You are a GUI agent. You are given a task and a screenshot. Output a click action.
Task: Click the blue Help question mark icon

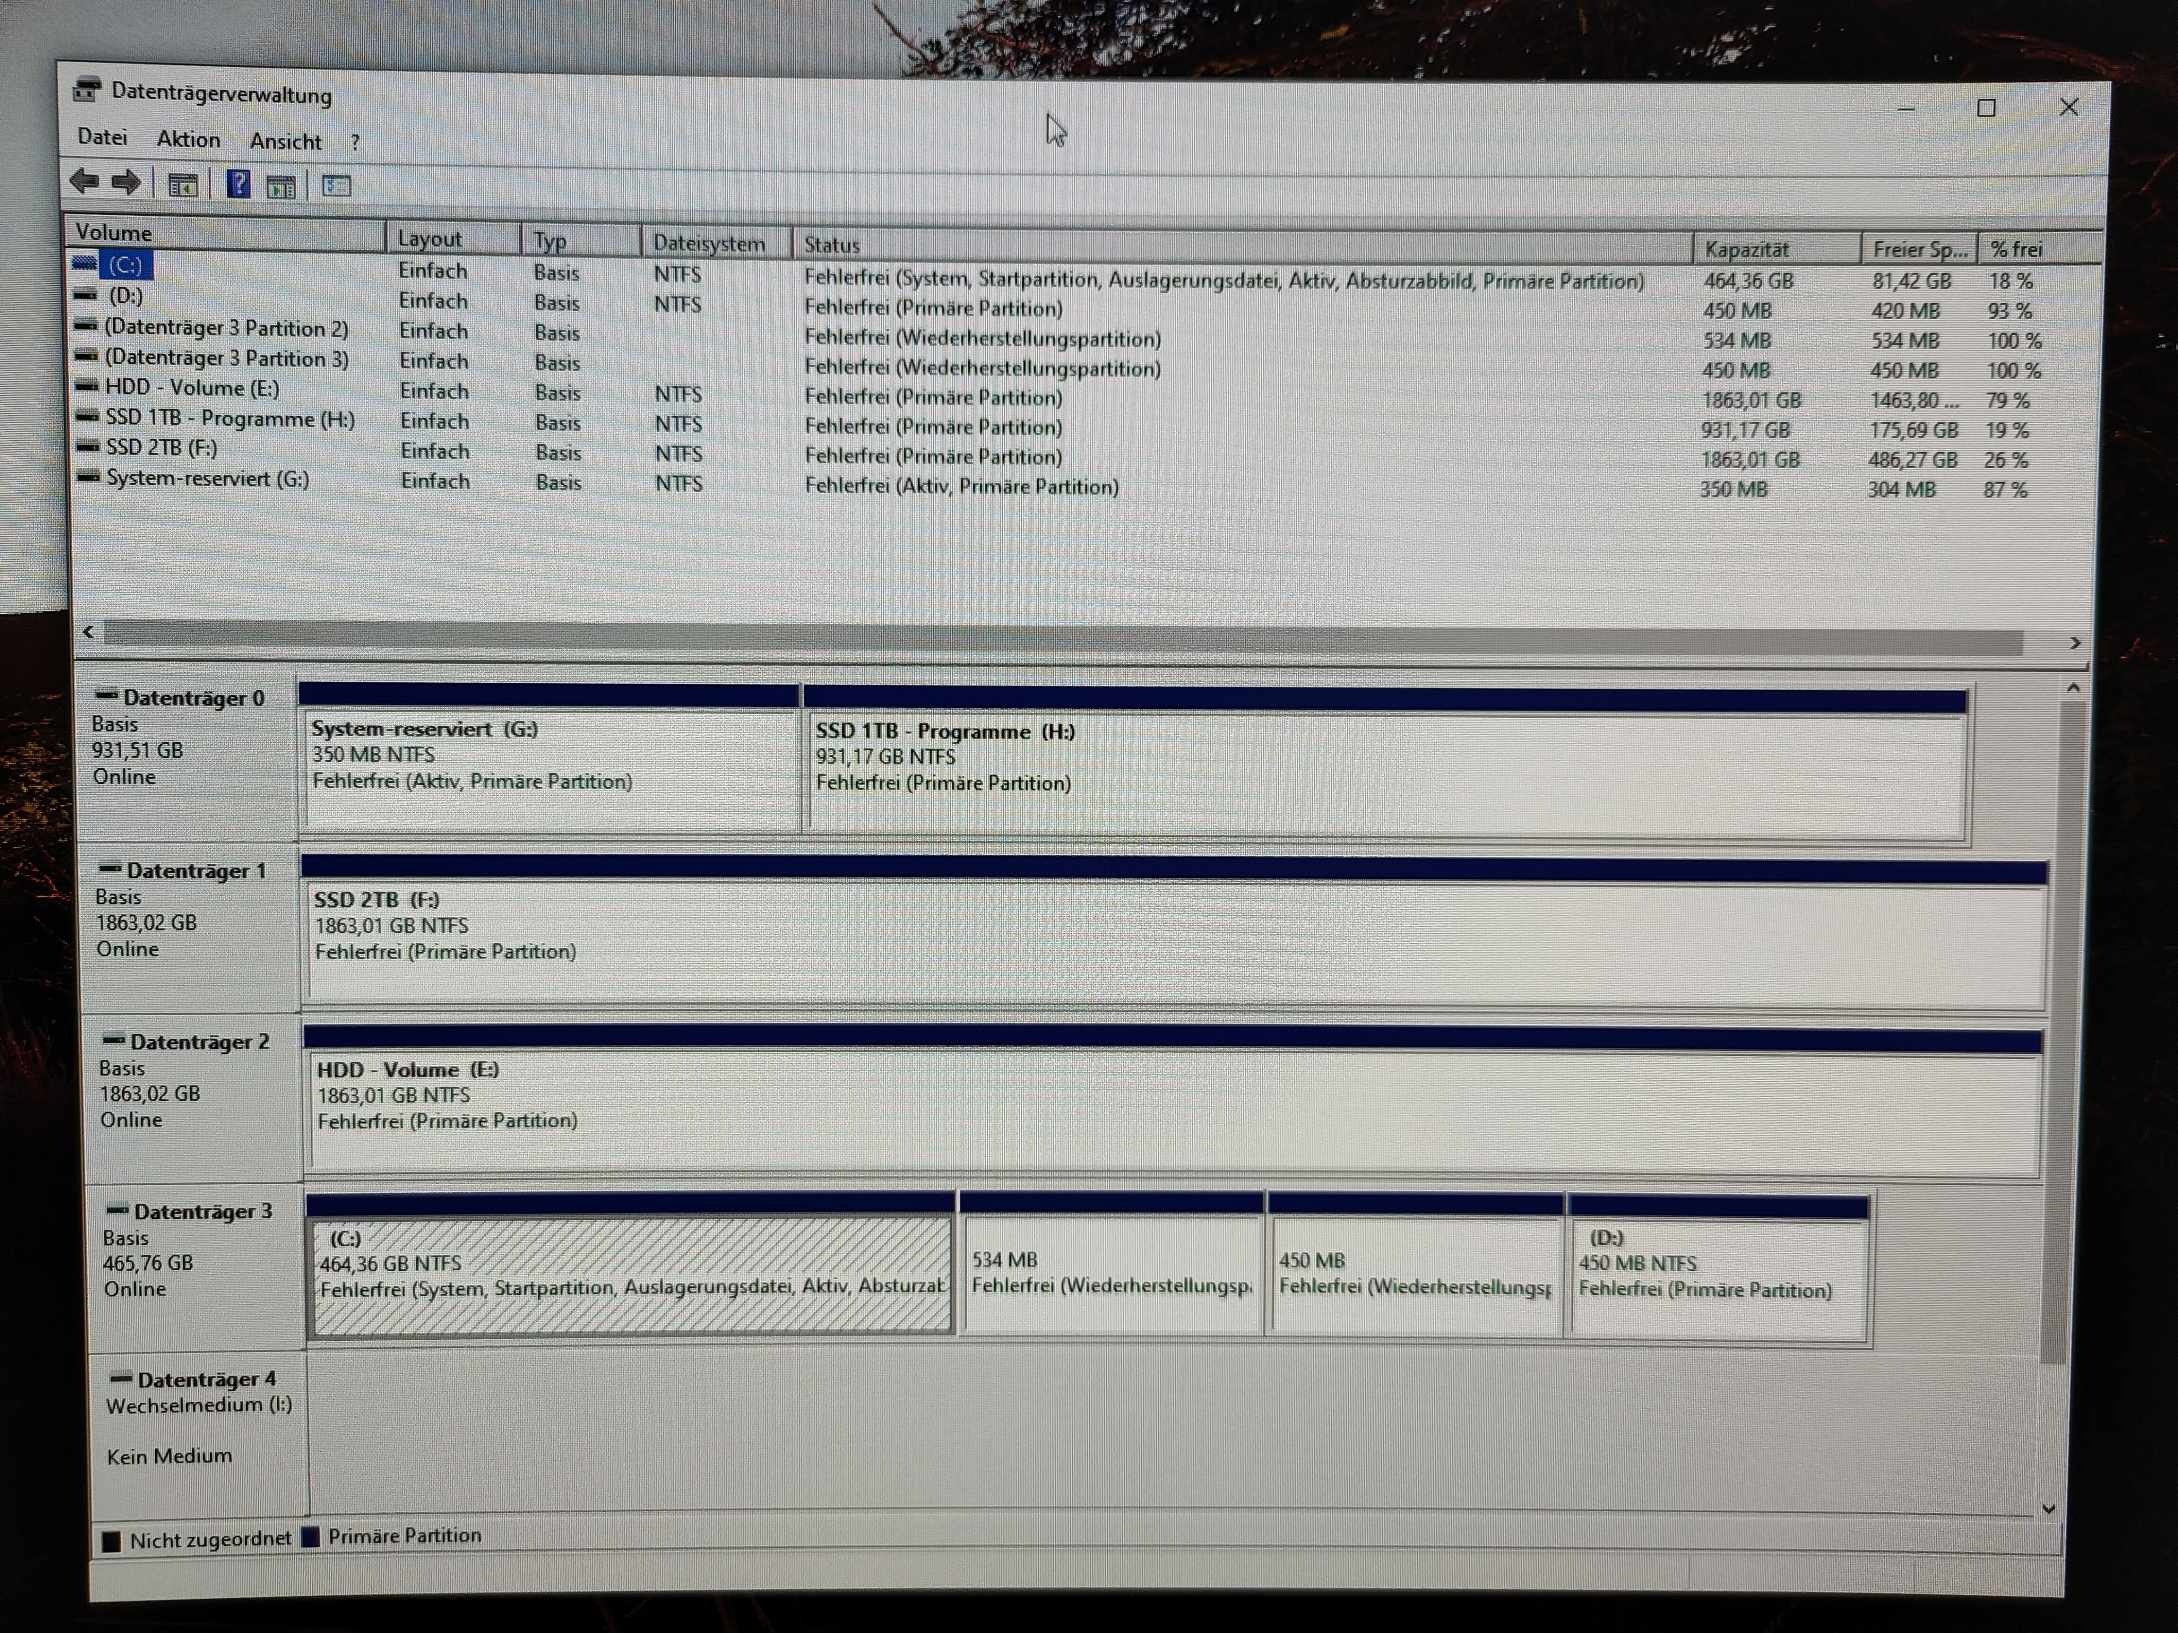238,184
